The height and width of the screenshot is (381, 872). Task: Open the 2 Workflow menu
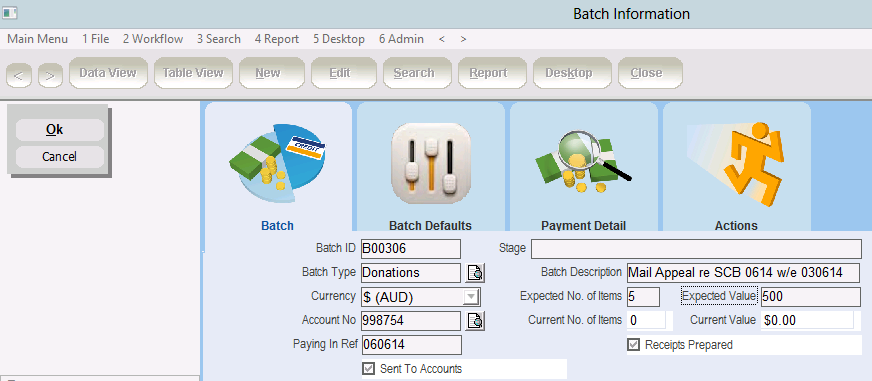point(153,39)
